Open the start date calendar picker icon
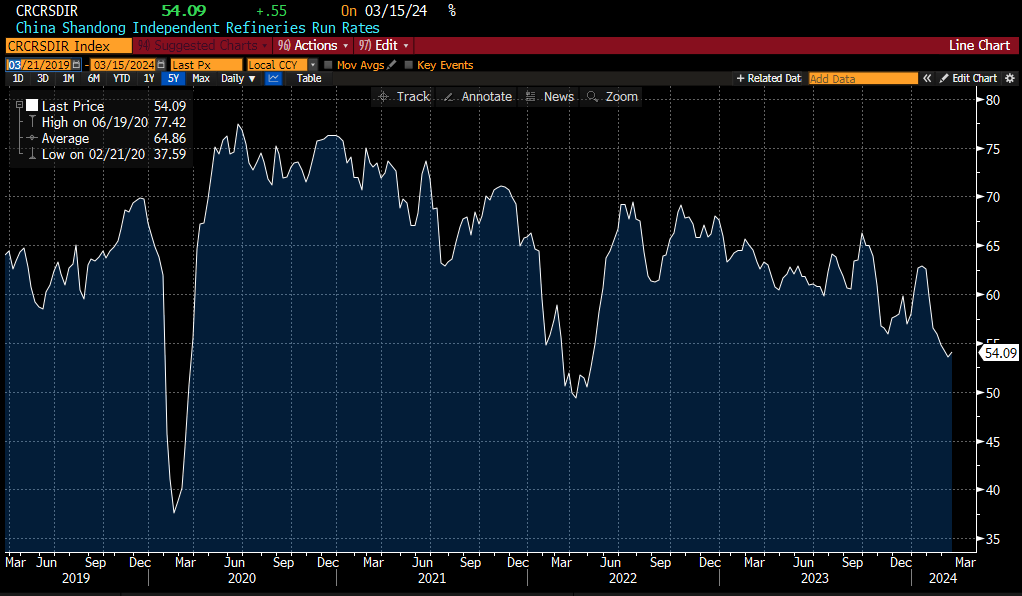Viewport: 1022px width, 596px height. point(76,65)
